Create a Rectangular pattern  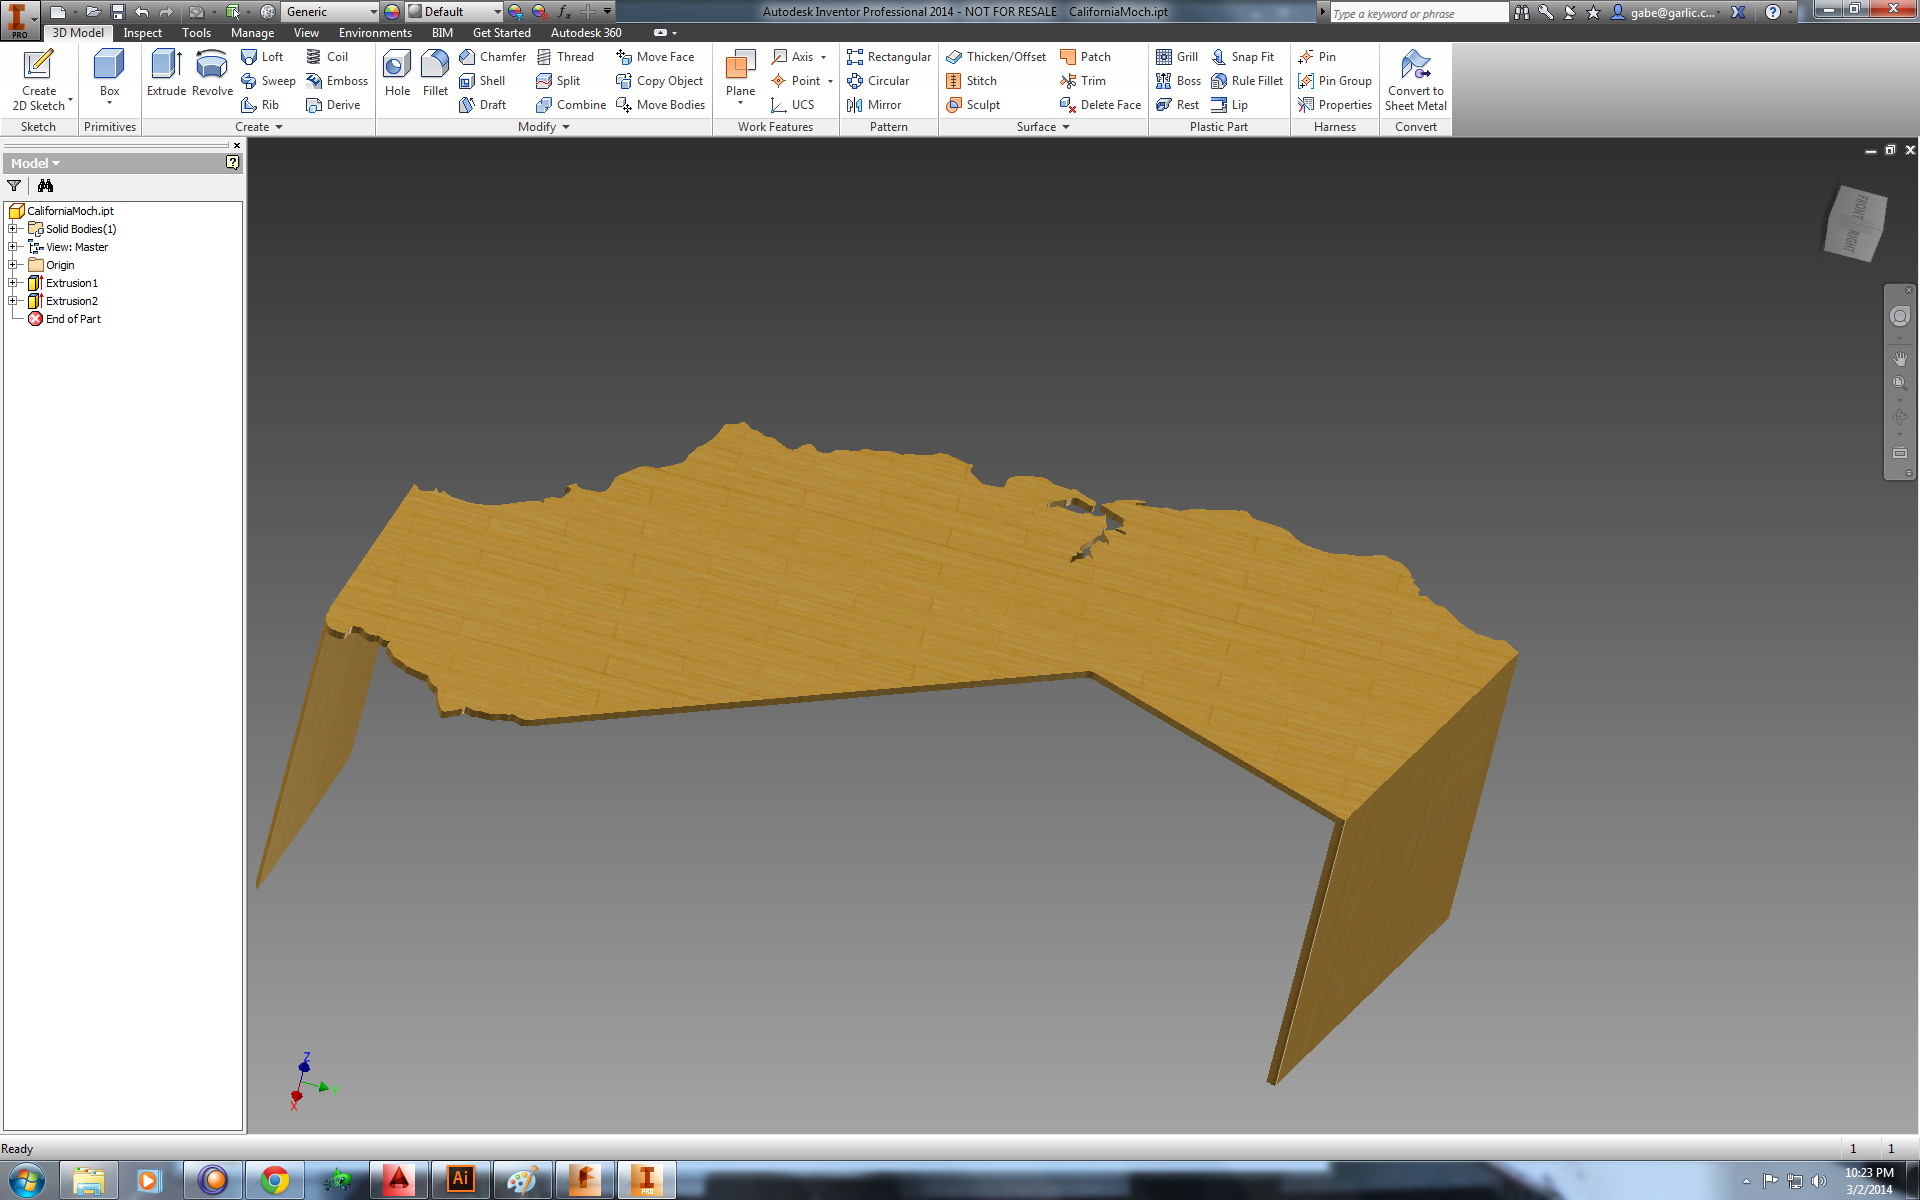click(x=888, y=57)
